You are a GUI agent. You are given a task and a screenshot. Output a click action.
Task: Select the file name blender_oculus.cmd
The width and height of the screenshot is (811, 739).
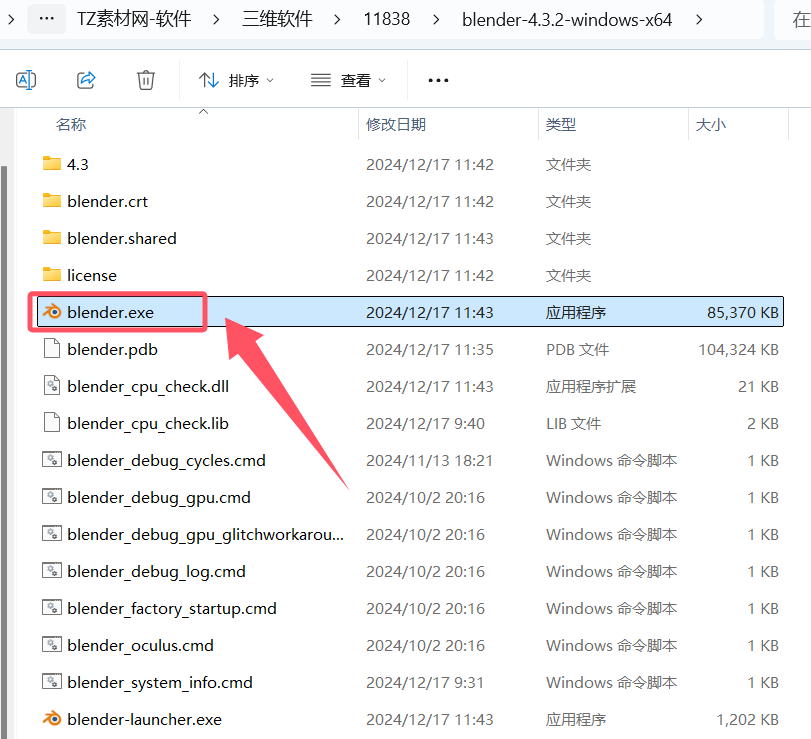click(x=140, y=646)
